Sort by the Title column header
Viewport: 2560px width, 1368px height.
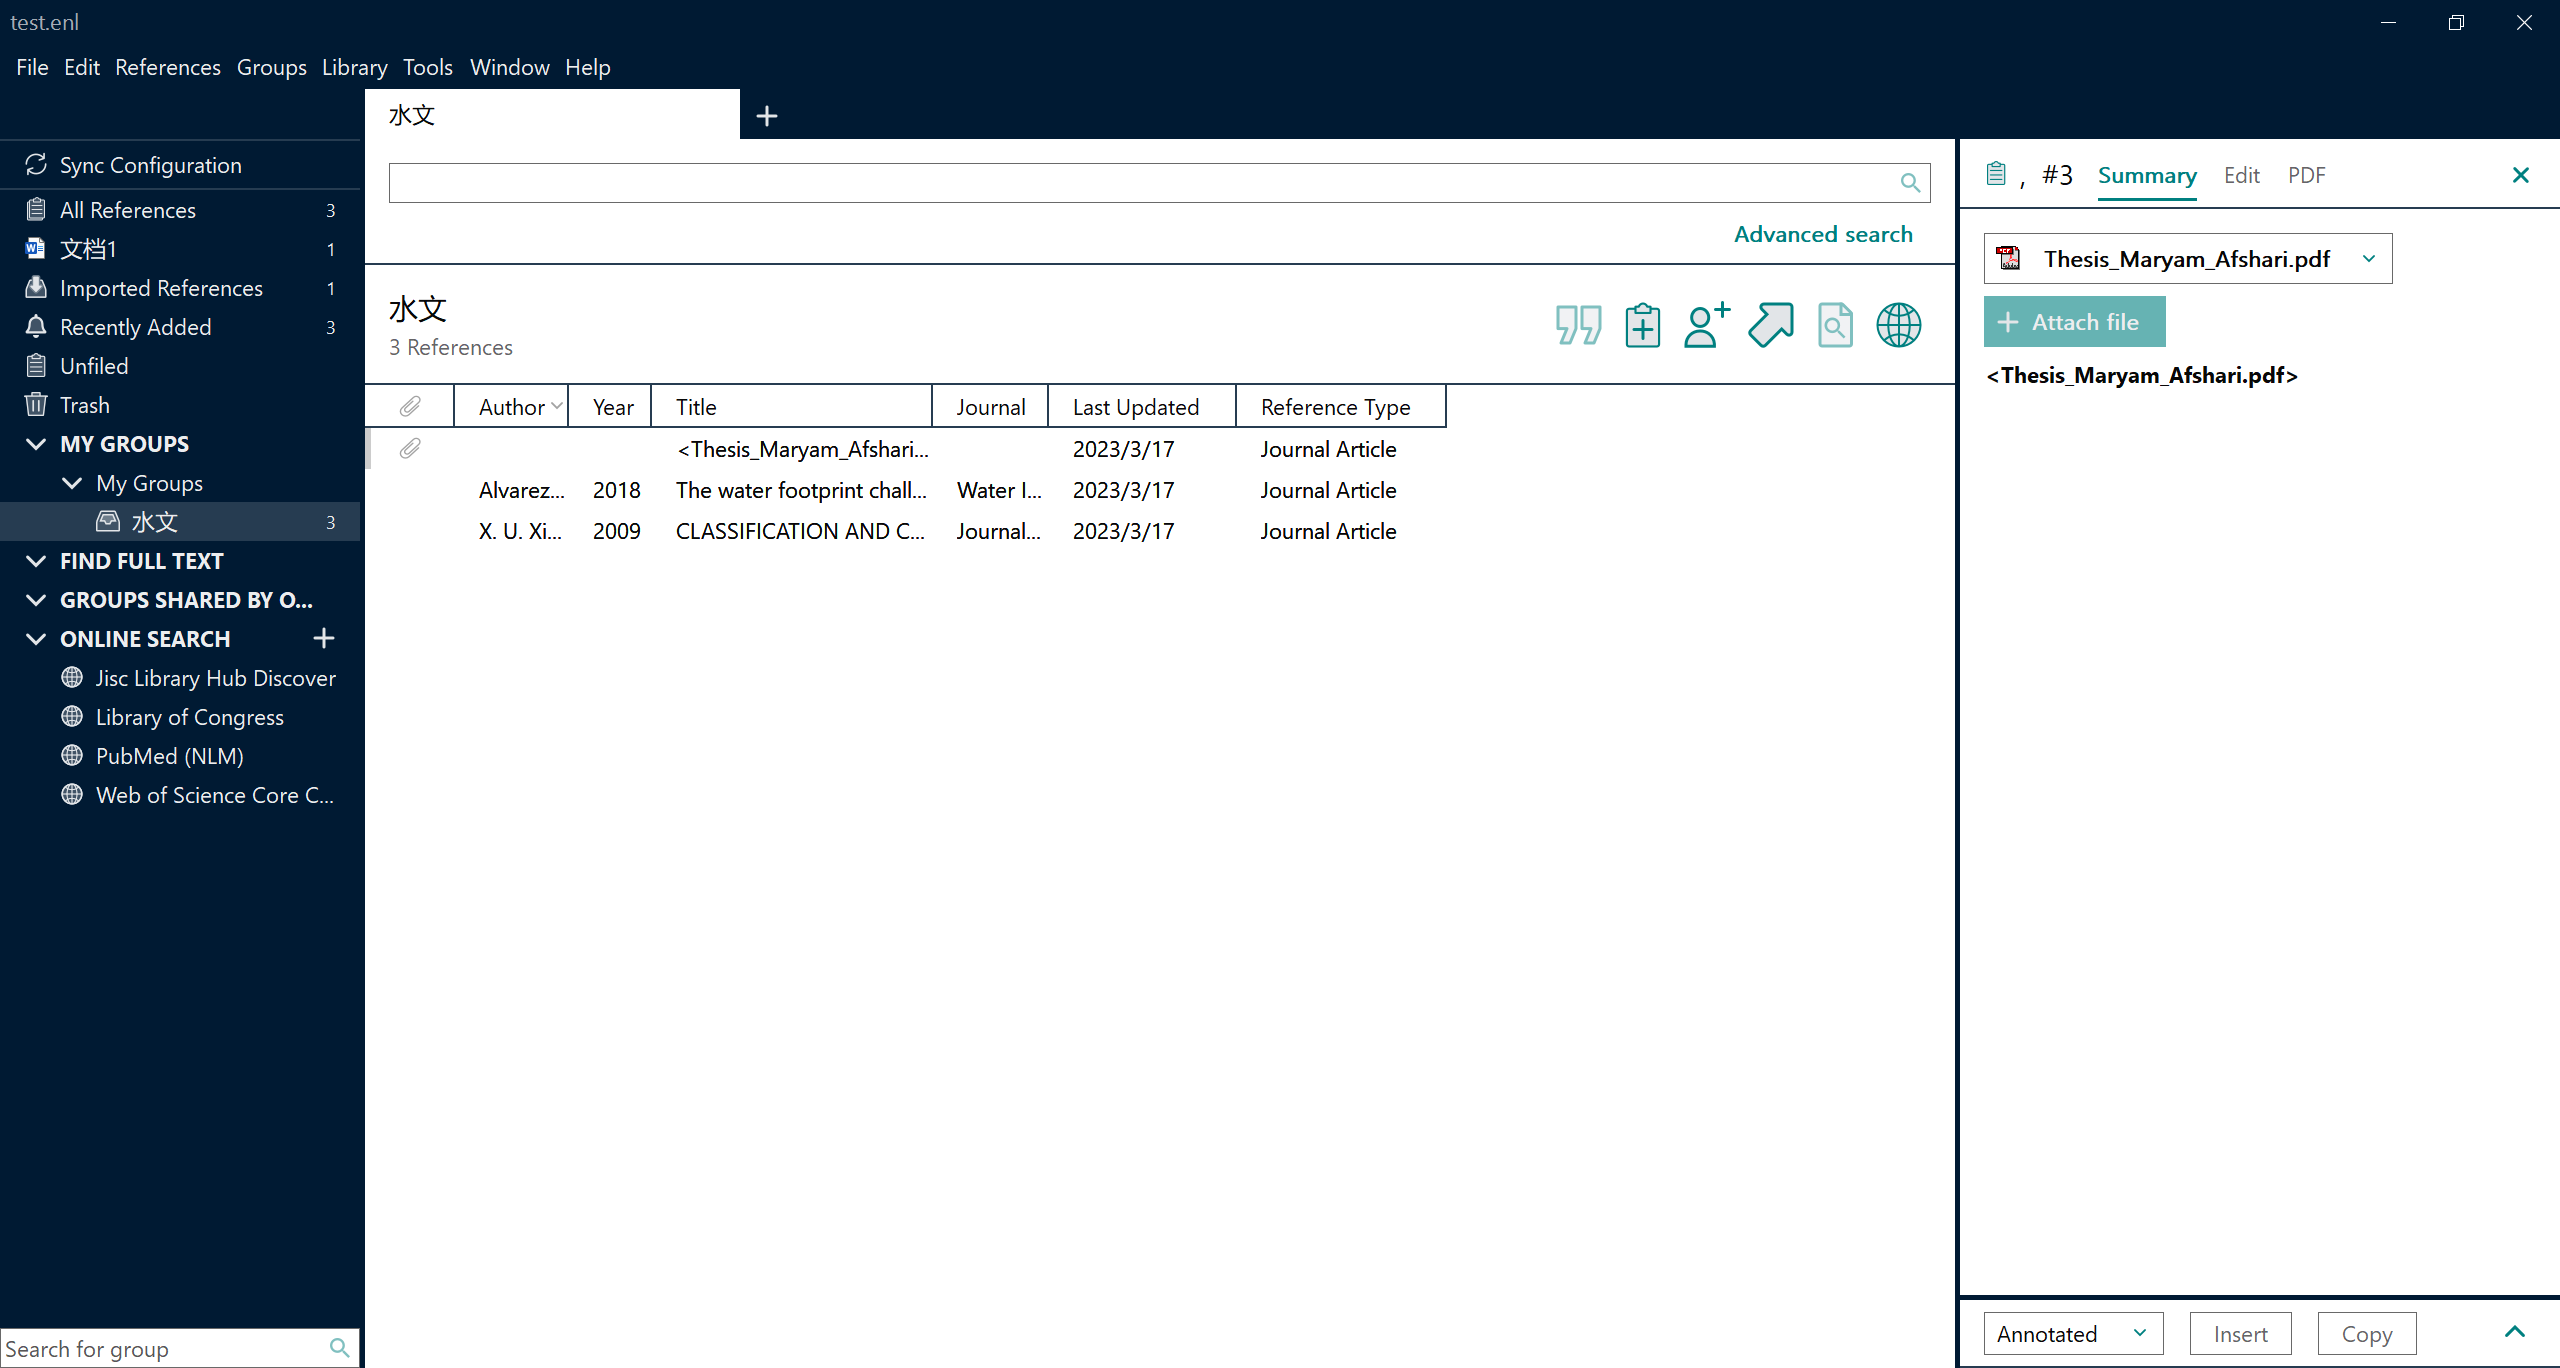(x=791, y=406)
